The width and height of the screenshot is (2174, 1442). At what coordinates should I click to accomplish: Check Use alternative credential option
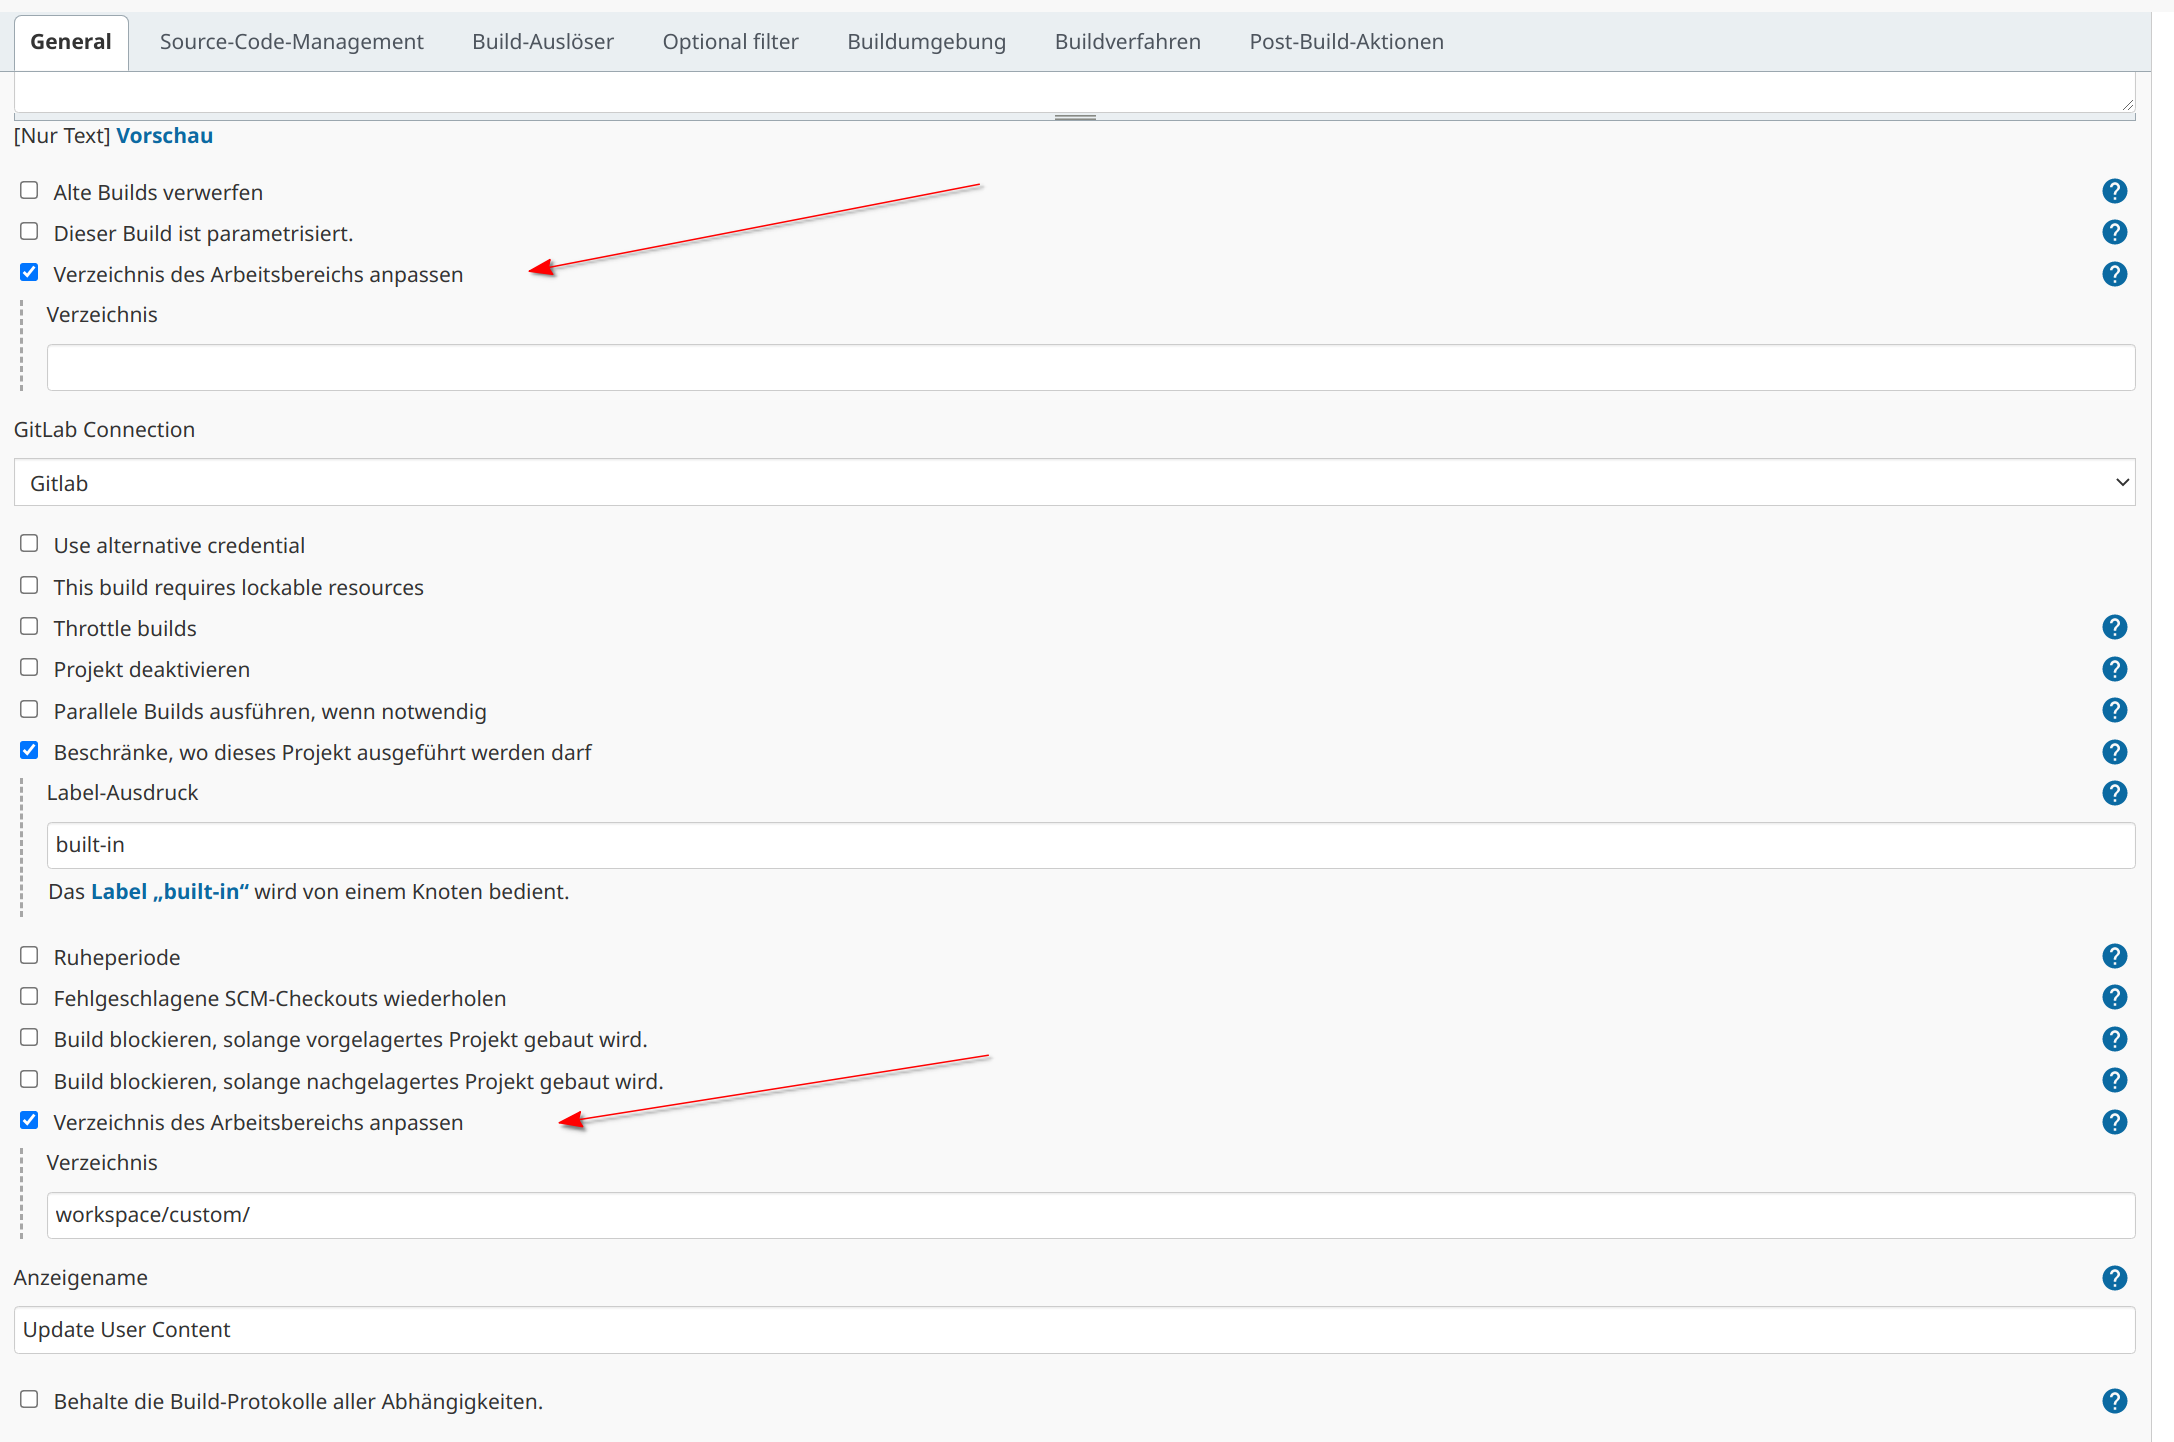[x=29, y=543]
